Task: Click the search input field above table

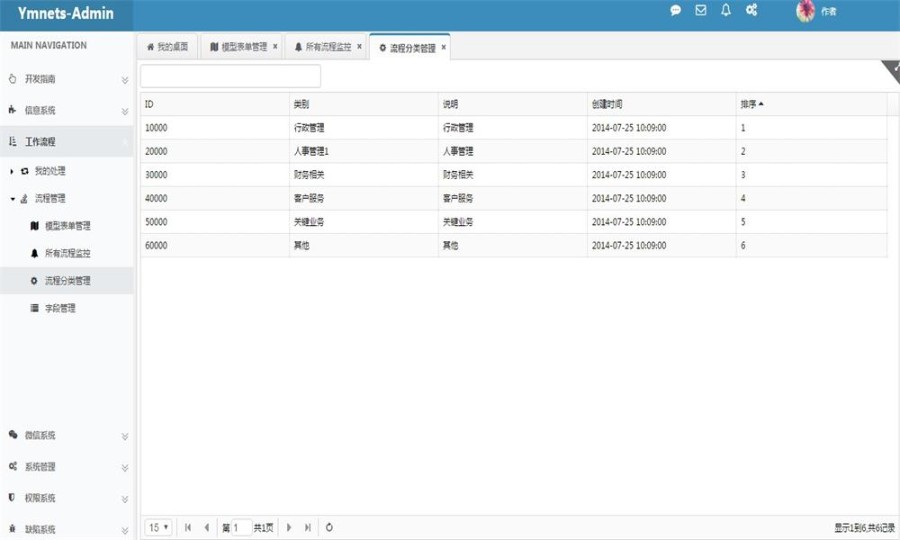Action: pos(231,76)
